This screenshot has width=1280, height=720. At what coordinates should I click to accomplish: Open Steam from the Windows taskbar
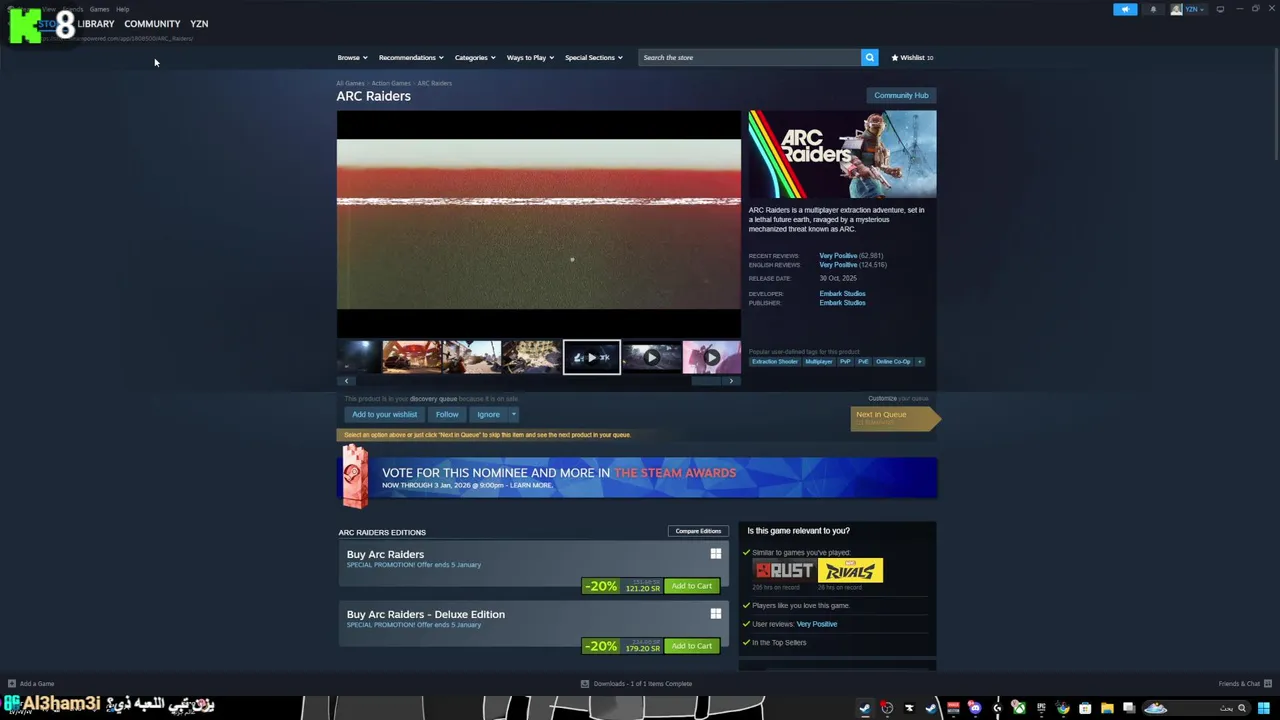pos(865,708)
